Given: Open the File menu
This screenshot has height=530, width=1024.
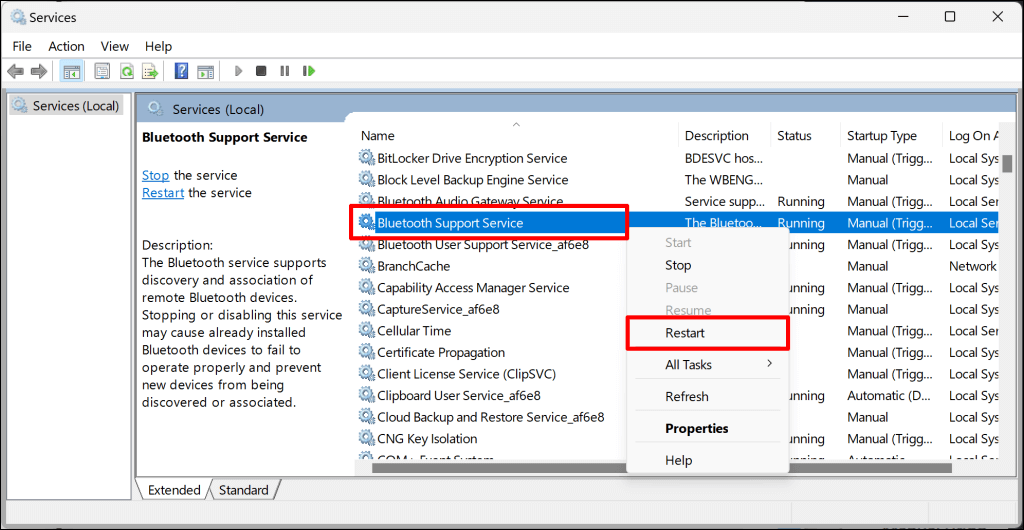Looking at the screenshot, I should [22, 46].
